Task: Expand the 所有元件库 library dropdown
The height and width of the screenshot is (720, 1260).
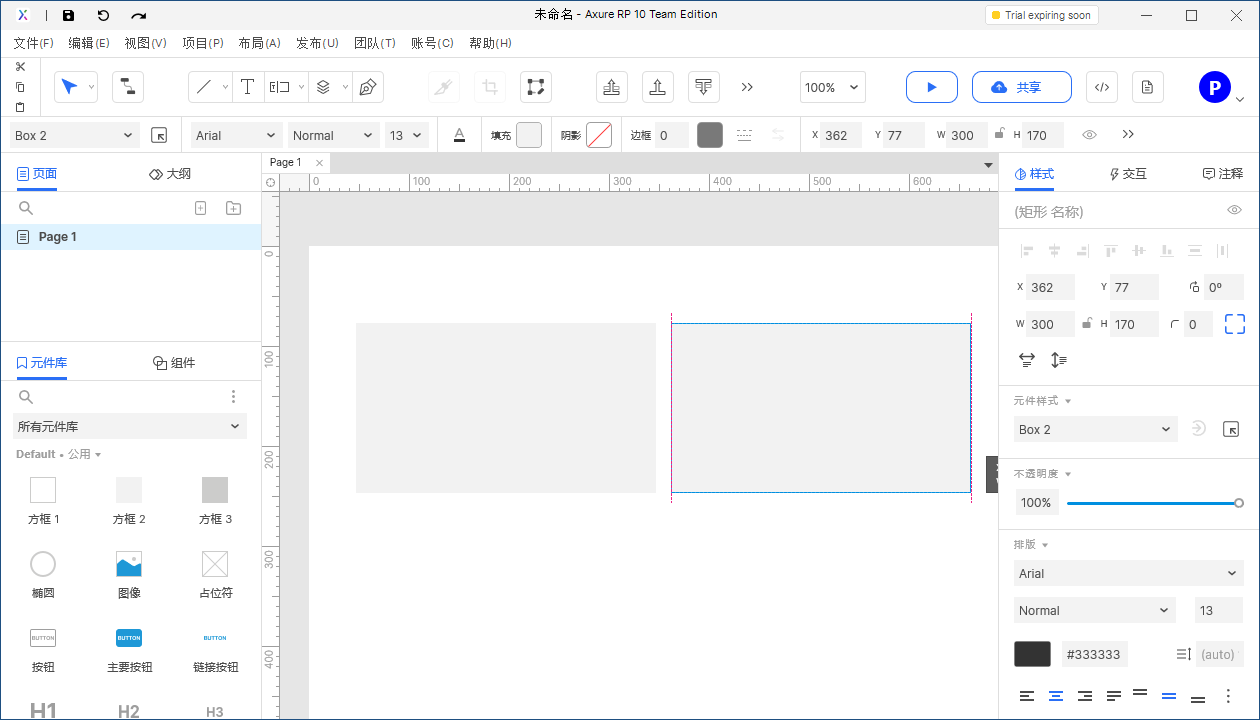Action: [130, 426]
